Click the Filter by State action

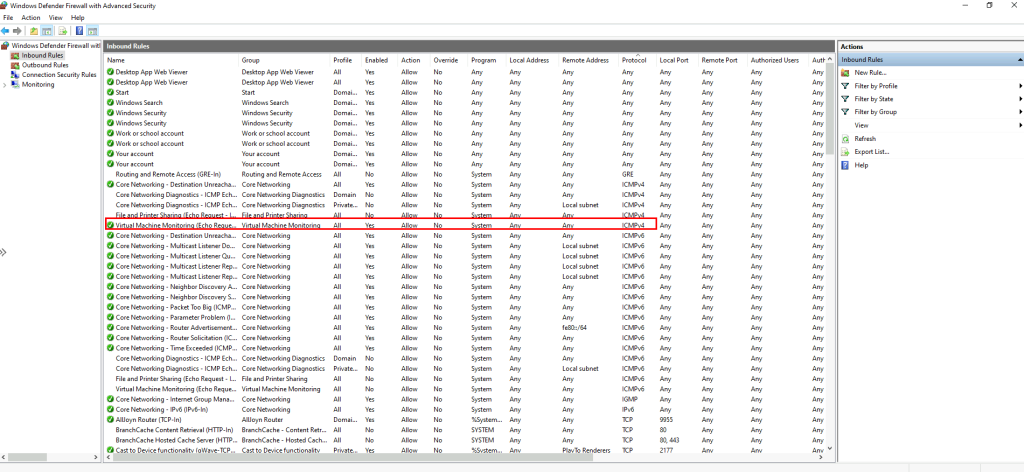tap(874, 99)
